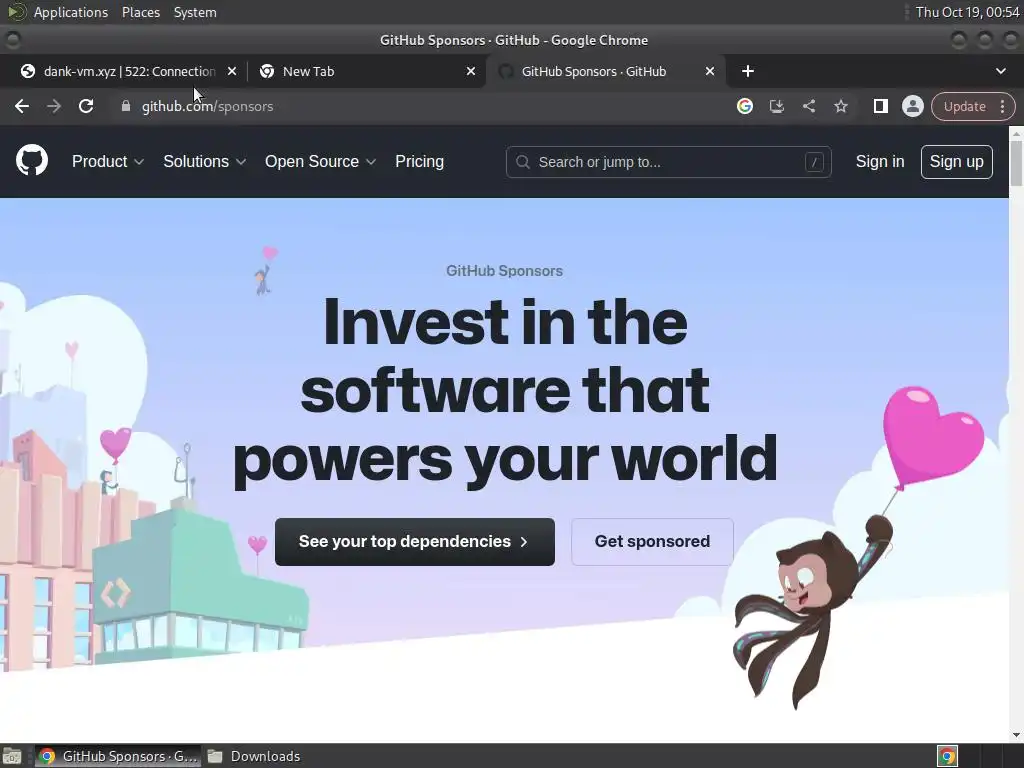Expand the Product menu

pyautogui.click(x=108, y=161)
